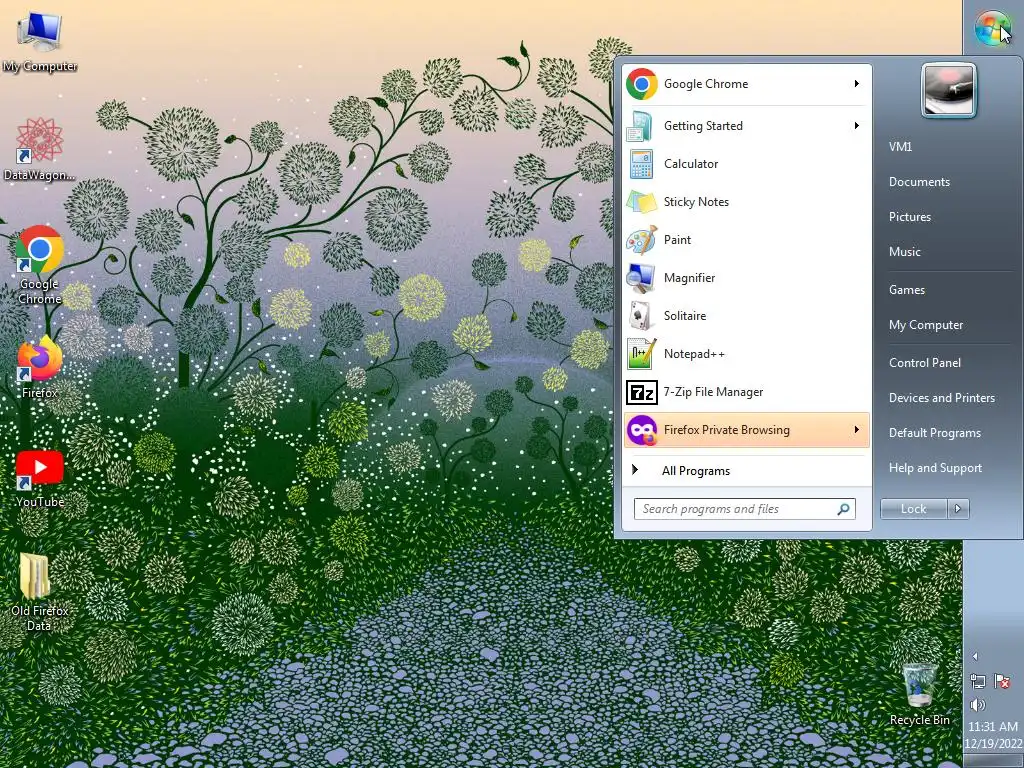
Task: Click the search magnifier icon
Action: [x=843, y=509]
